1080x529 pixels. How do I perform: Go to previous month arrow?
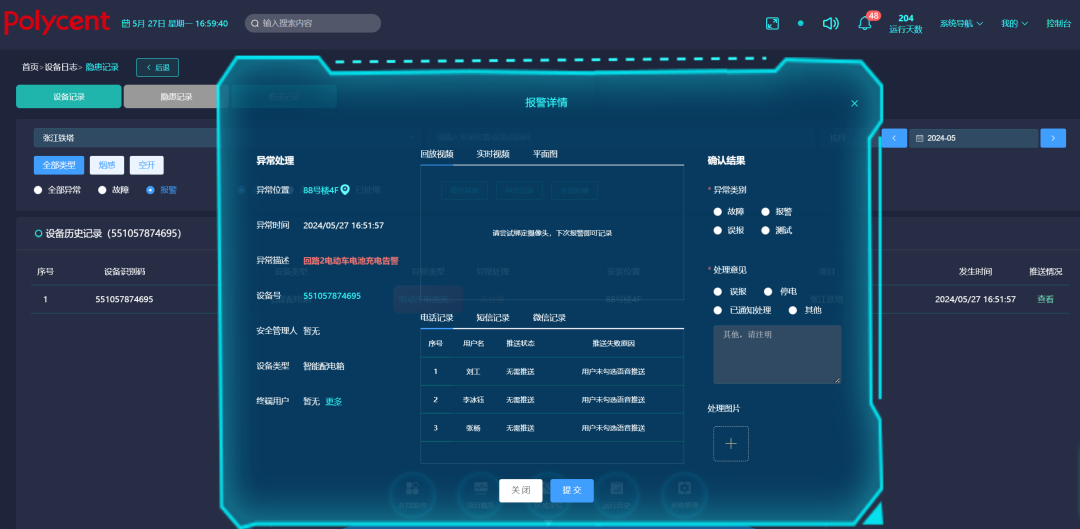pos(894,138)
